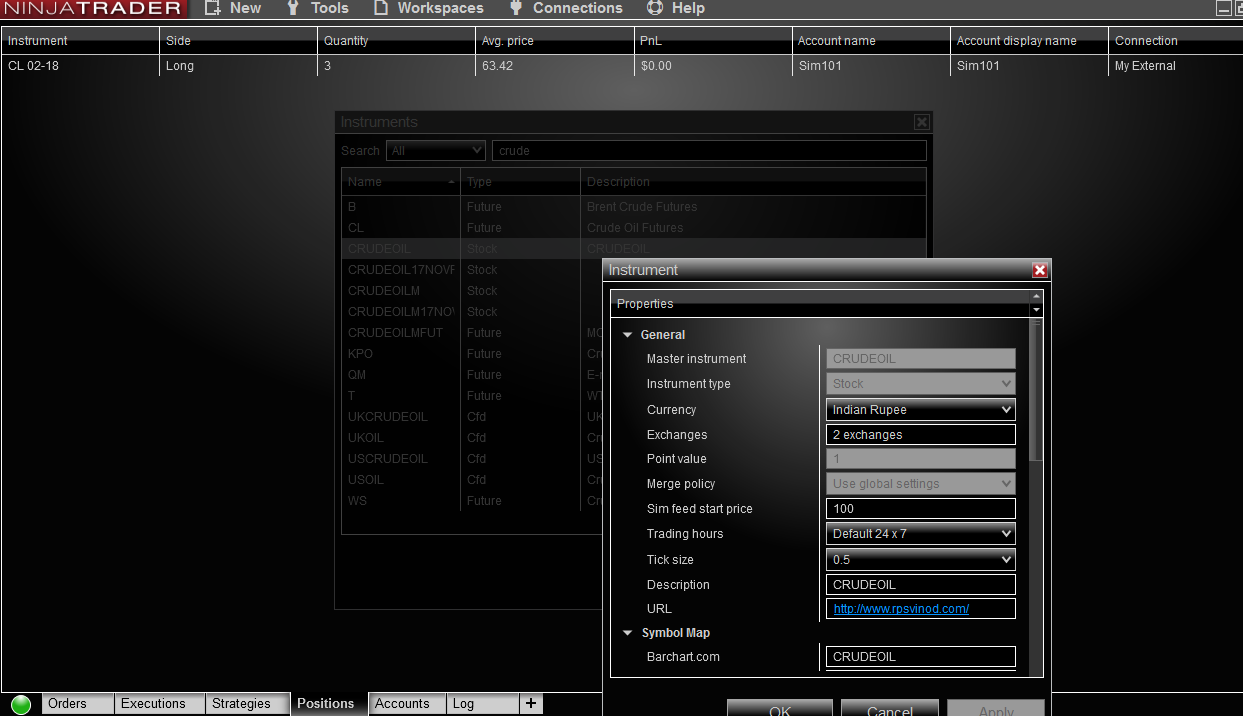The width and height of the screenshot is (1243, 716).
Task: Select the QM future row
Action: pyautogui.click(x=472, y=375)
